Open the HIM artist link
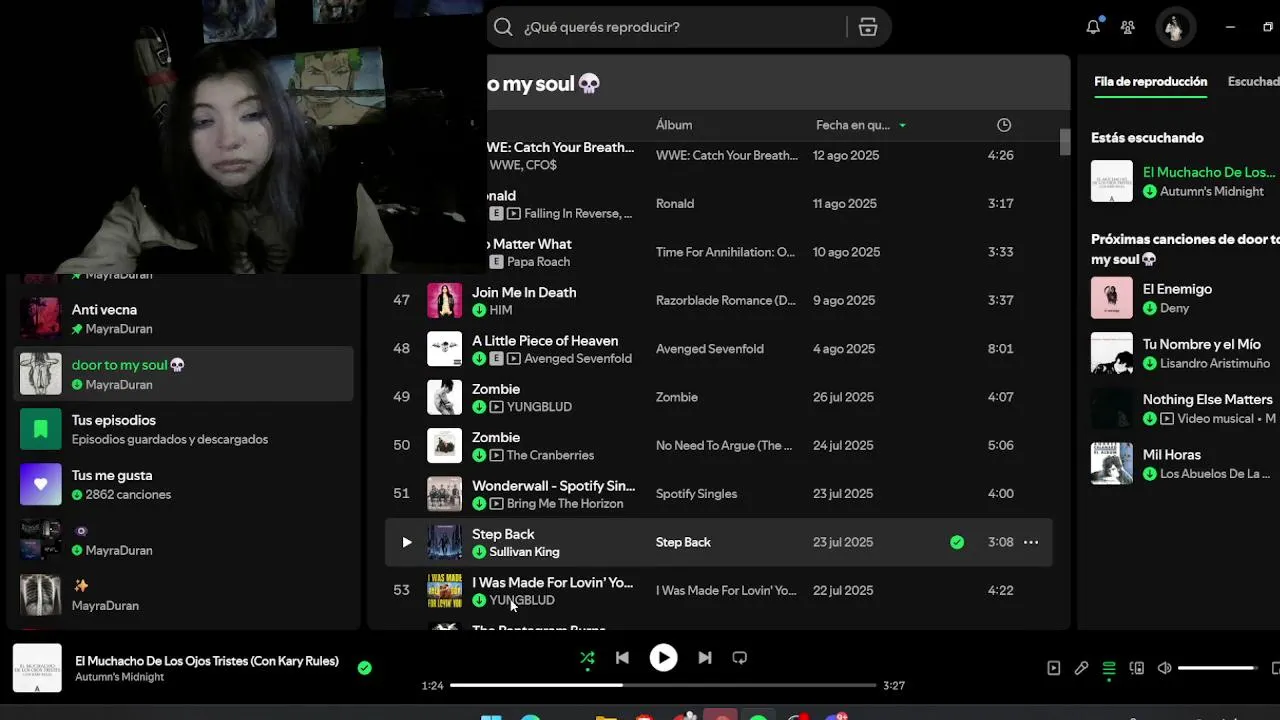The image size is (1280, 720). click(x=501, y=310)
